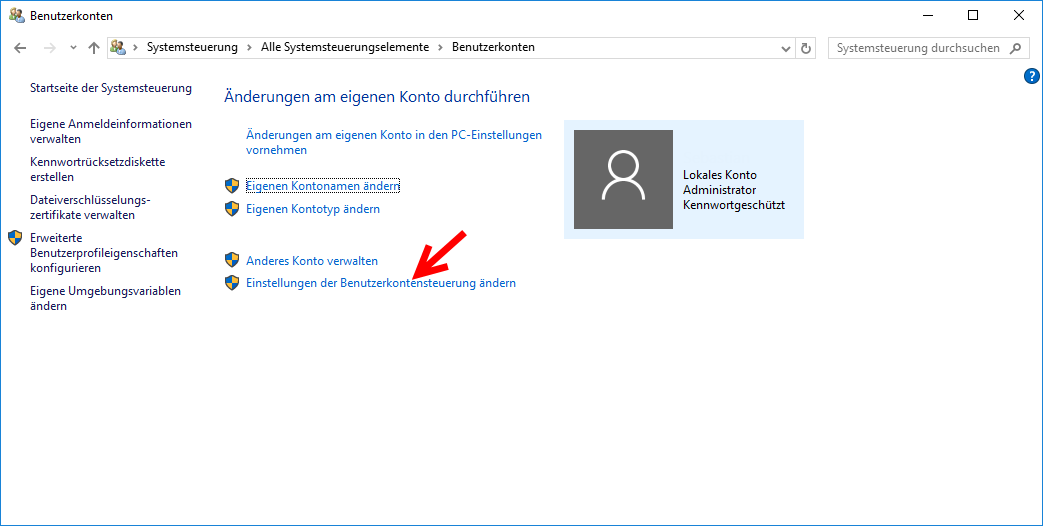Click the shield icon beside Anderes Konto verwalten

(x=232, y=260)
